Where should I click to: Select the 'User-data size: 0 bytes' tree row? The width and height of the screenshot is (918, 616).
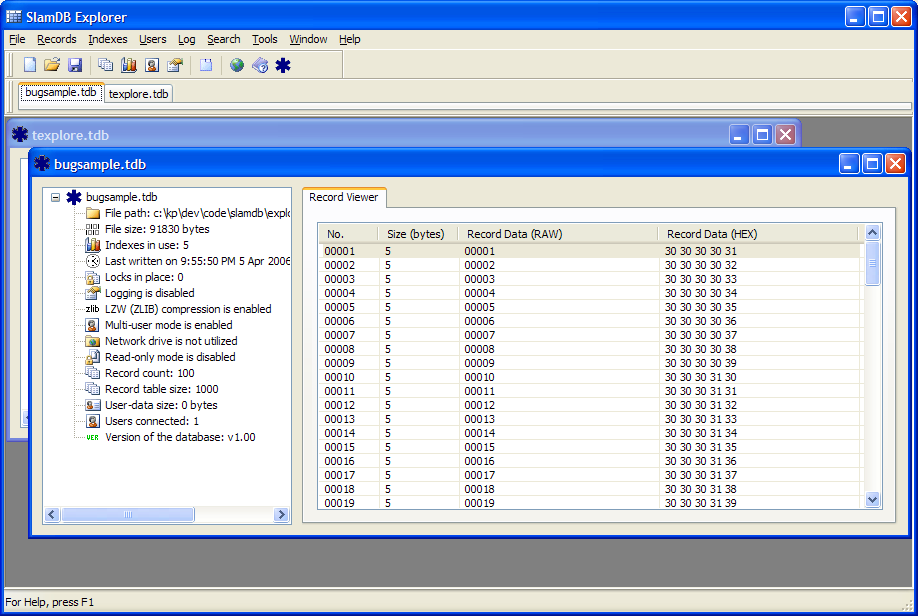coord(161,405)
